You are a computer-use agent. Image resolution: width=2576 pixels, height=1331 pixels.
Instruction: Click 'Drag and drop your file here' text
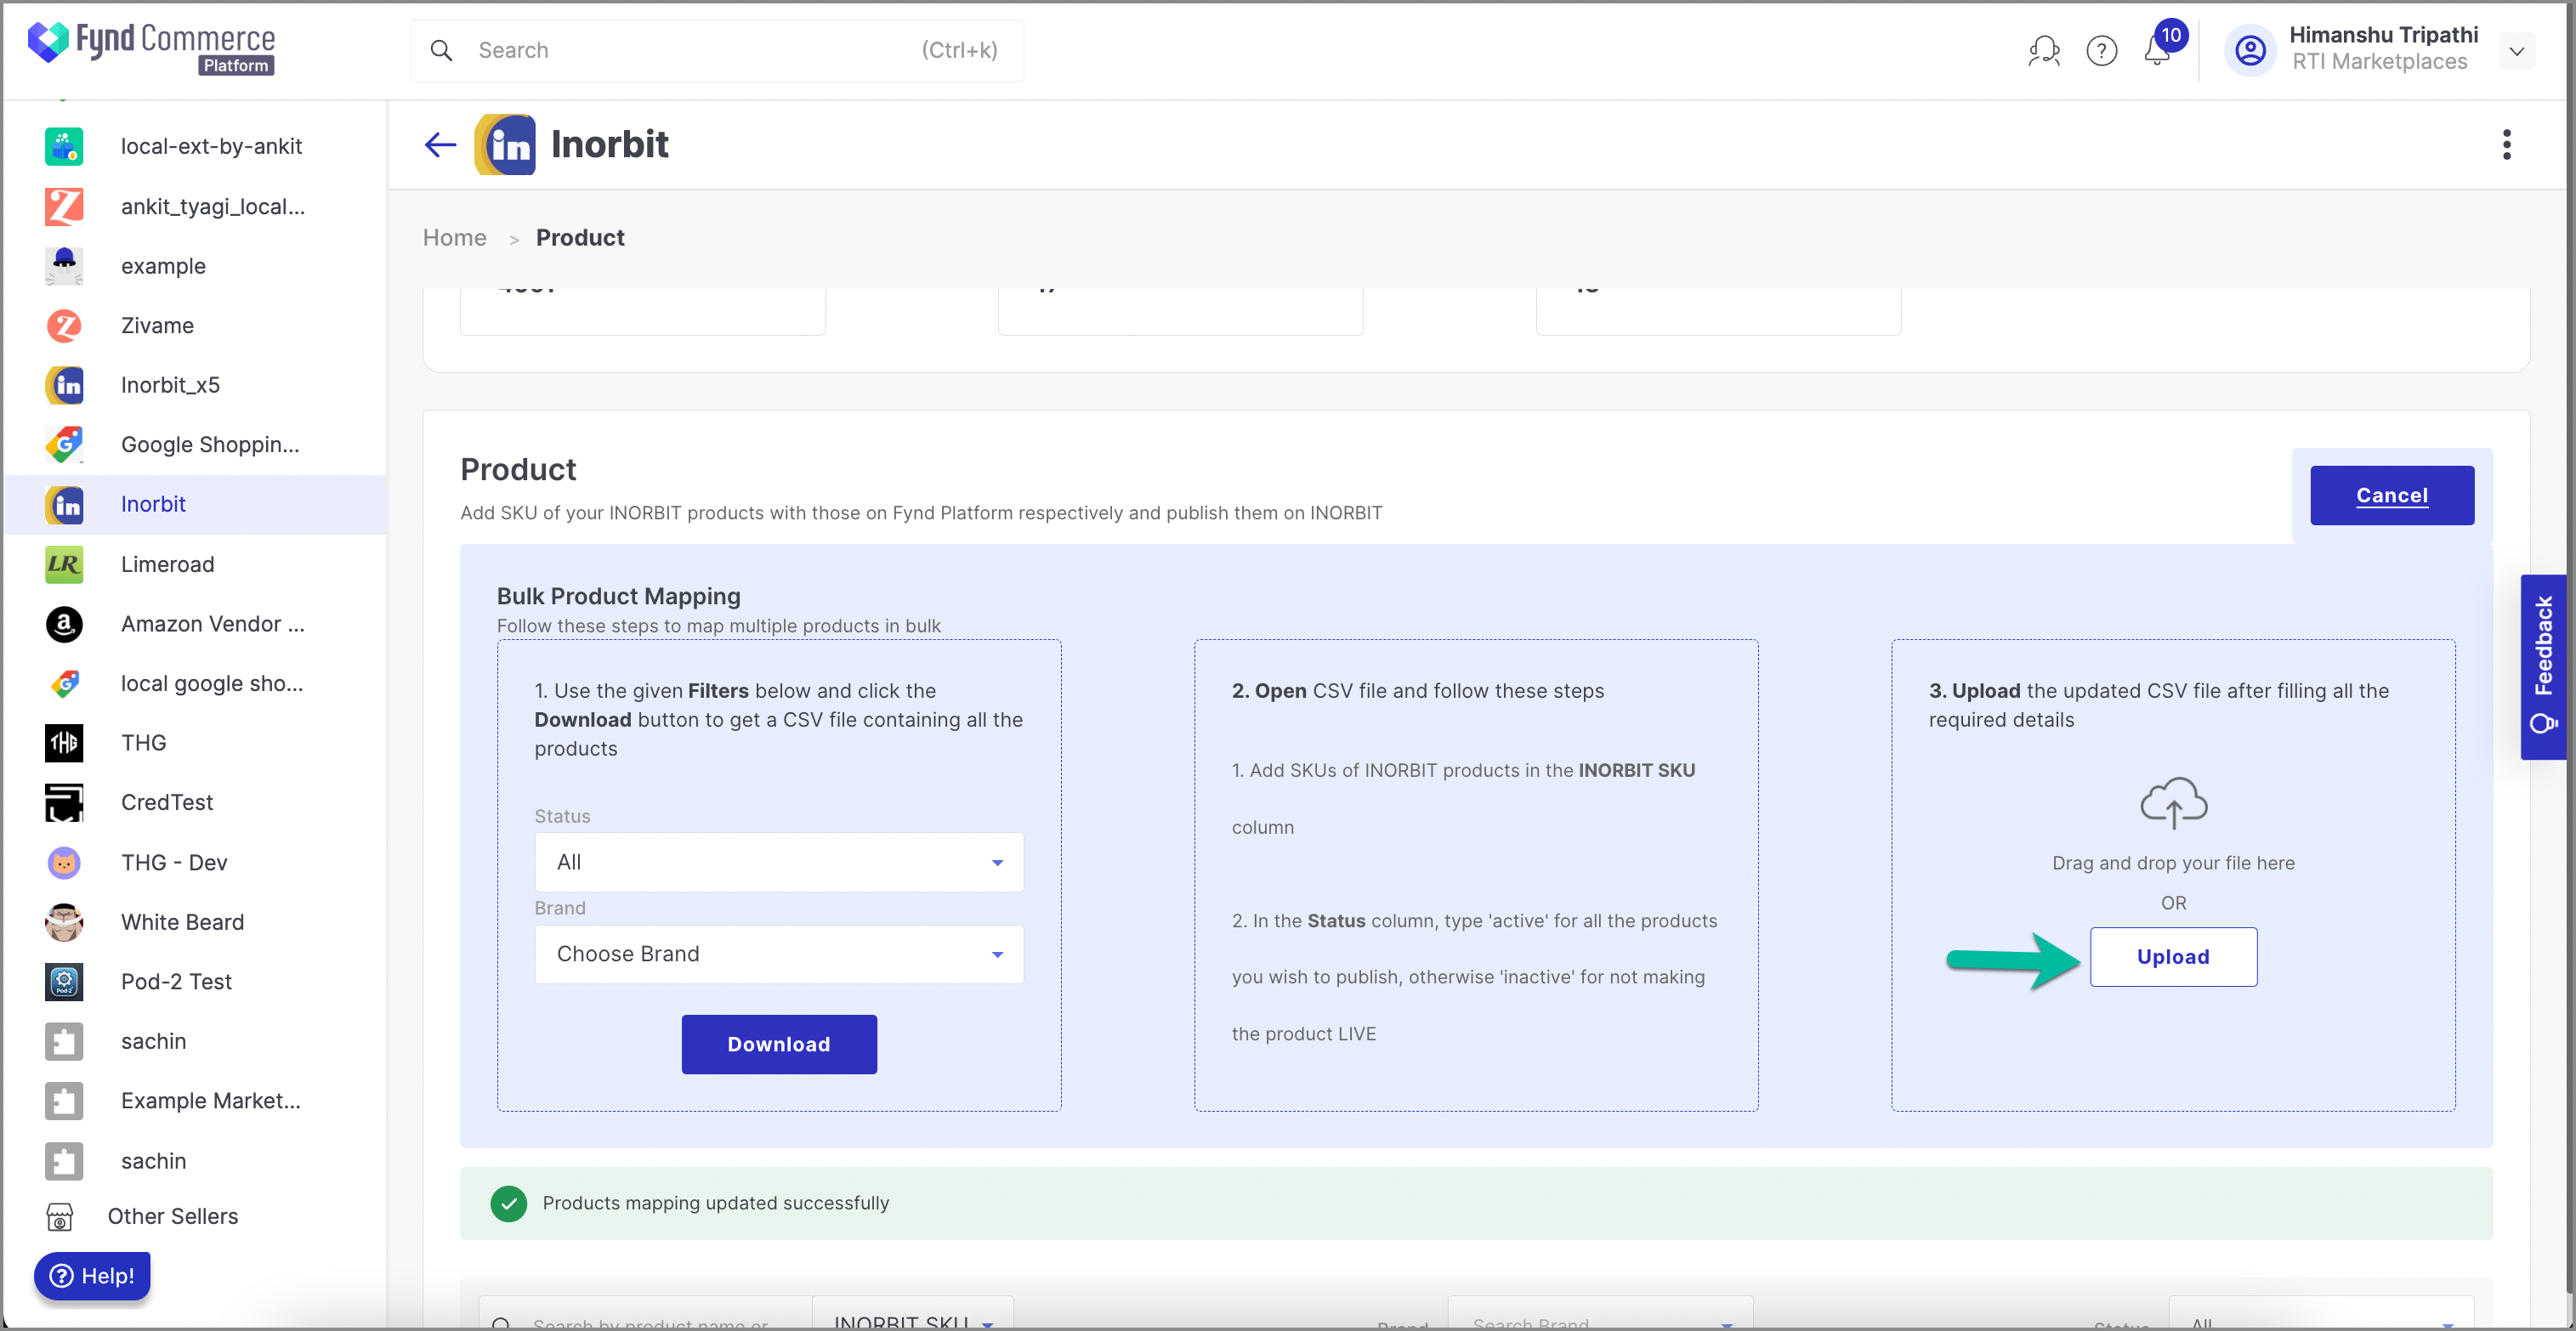click(2173, 863)
